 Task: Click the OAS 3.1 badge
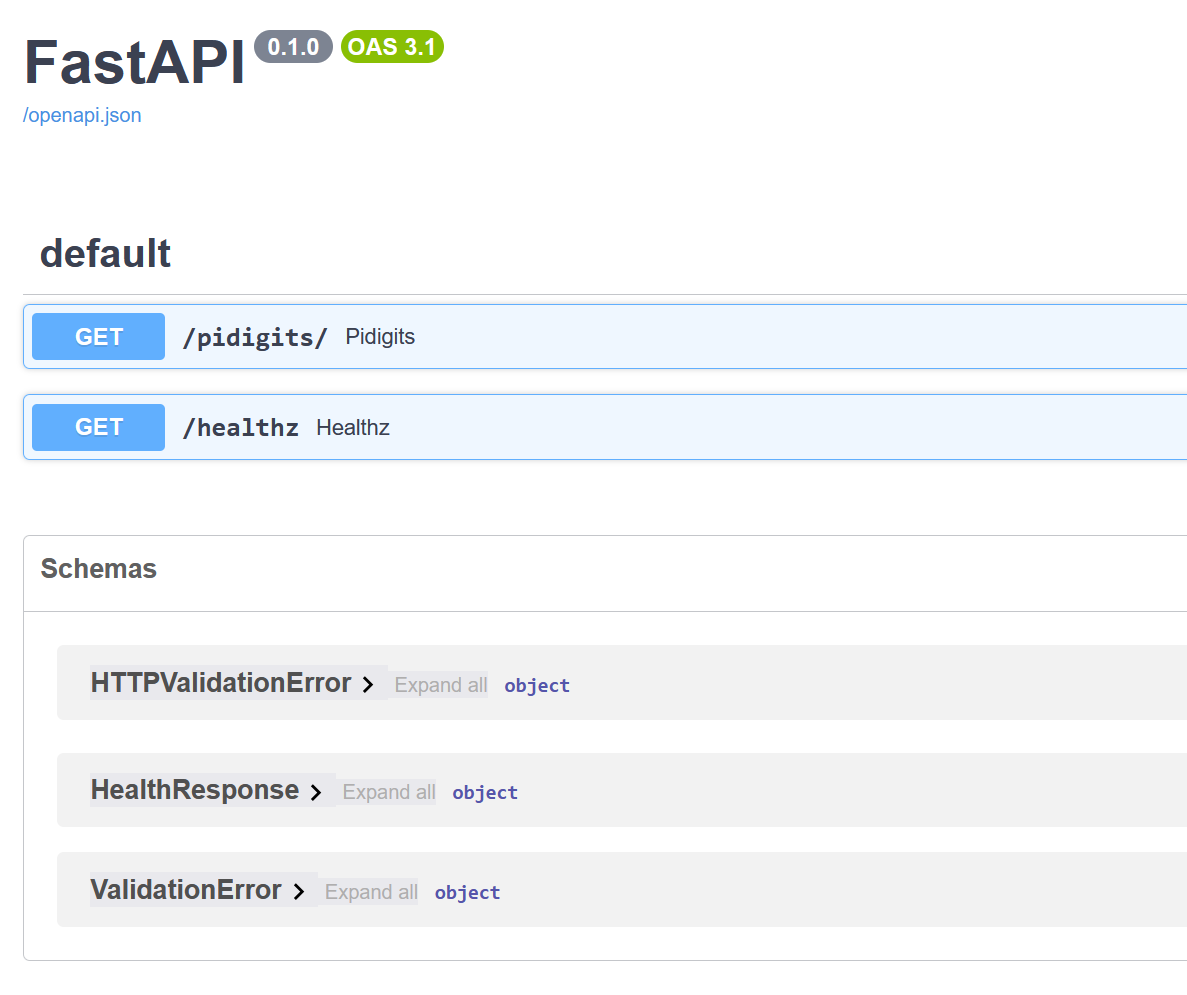tap(392, 47)
